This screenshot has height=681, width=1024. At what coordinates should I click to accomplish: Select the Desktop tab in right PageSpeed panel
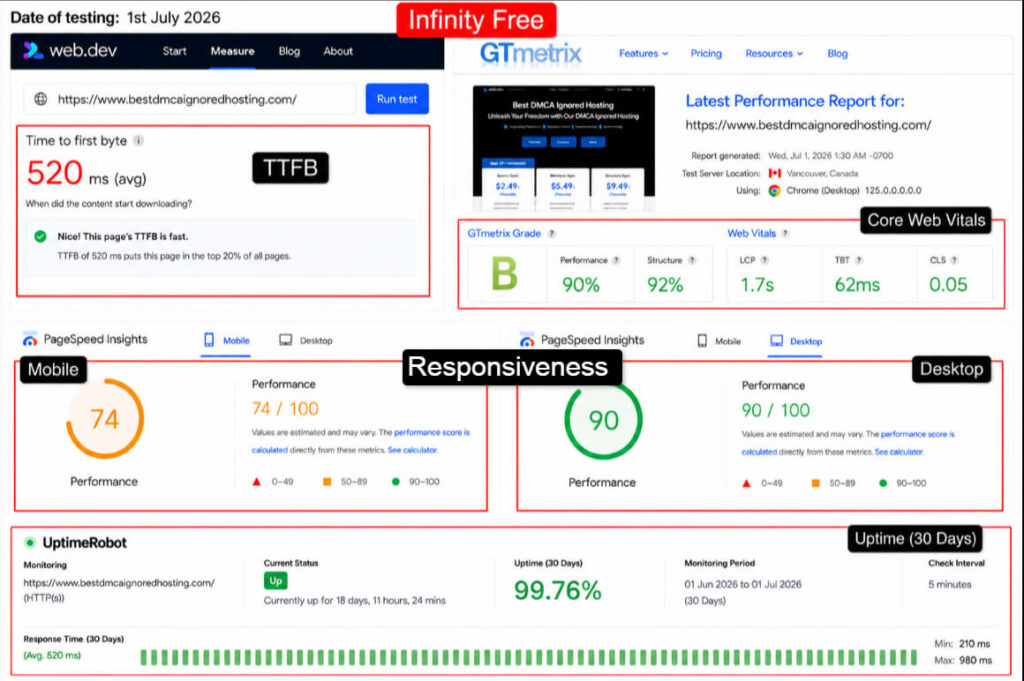[796, 341]
